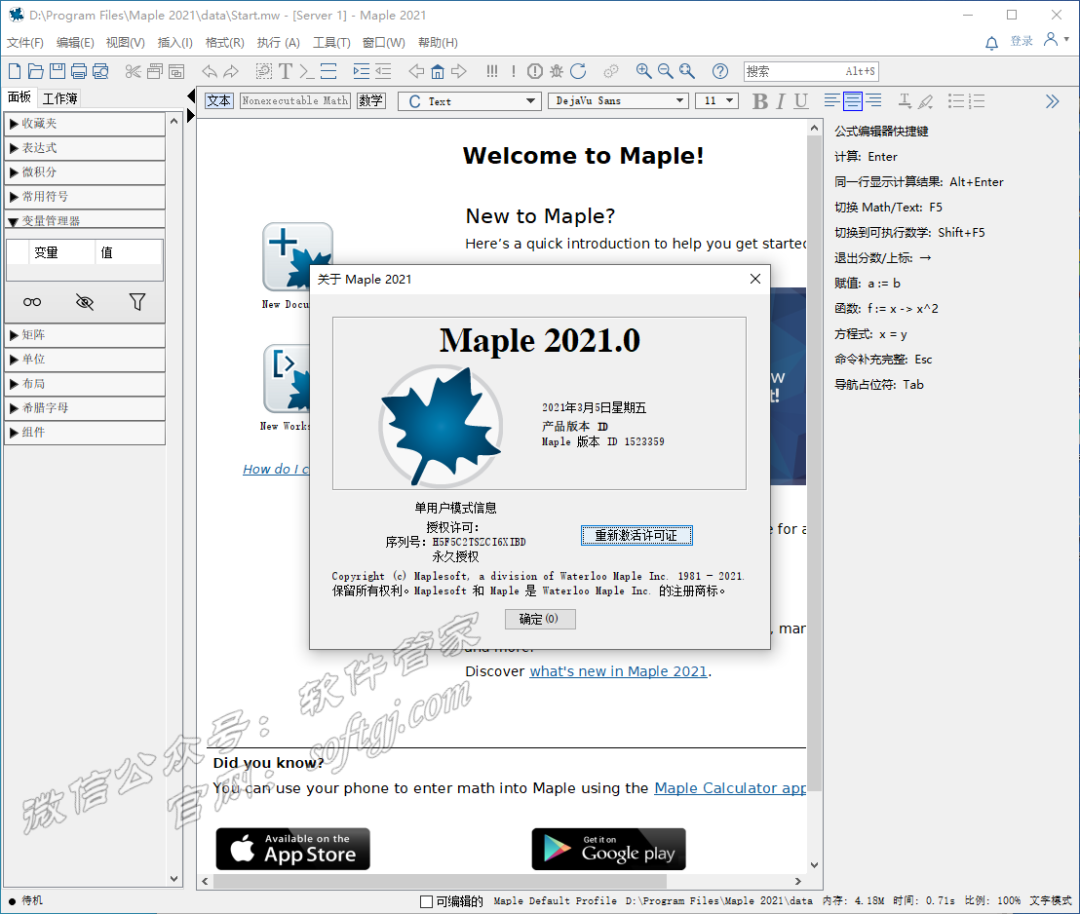Collapse the 变量管理器 palette
The width and height of the screenshot is (1080, 914).
pyautogui.click(x=85, y=220)
